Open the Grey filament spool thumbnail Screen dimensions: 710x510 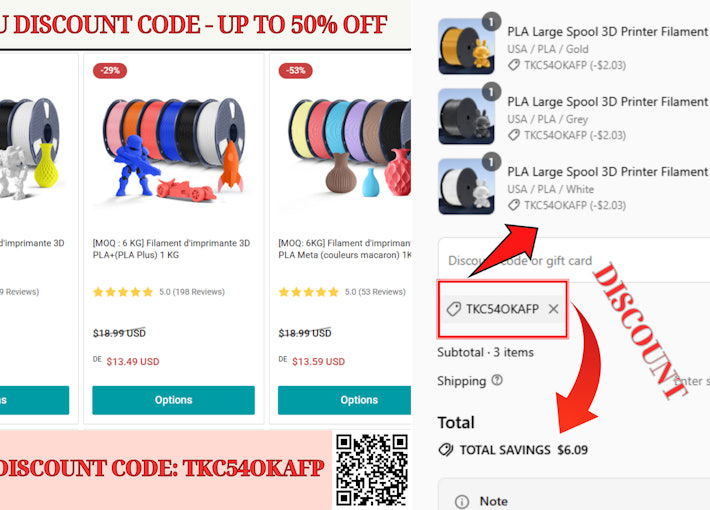tap(466, 116)
